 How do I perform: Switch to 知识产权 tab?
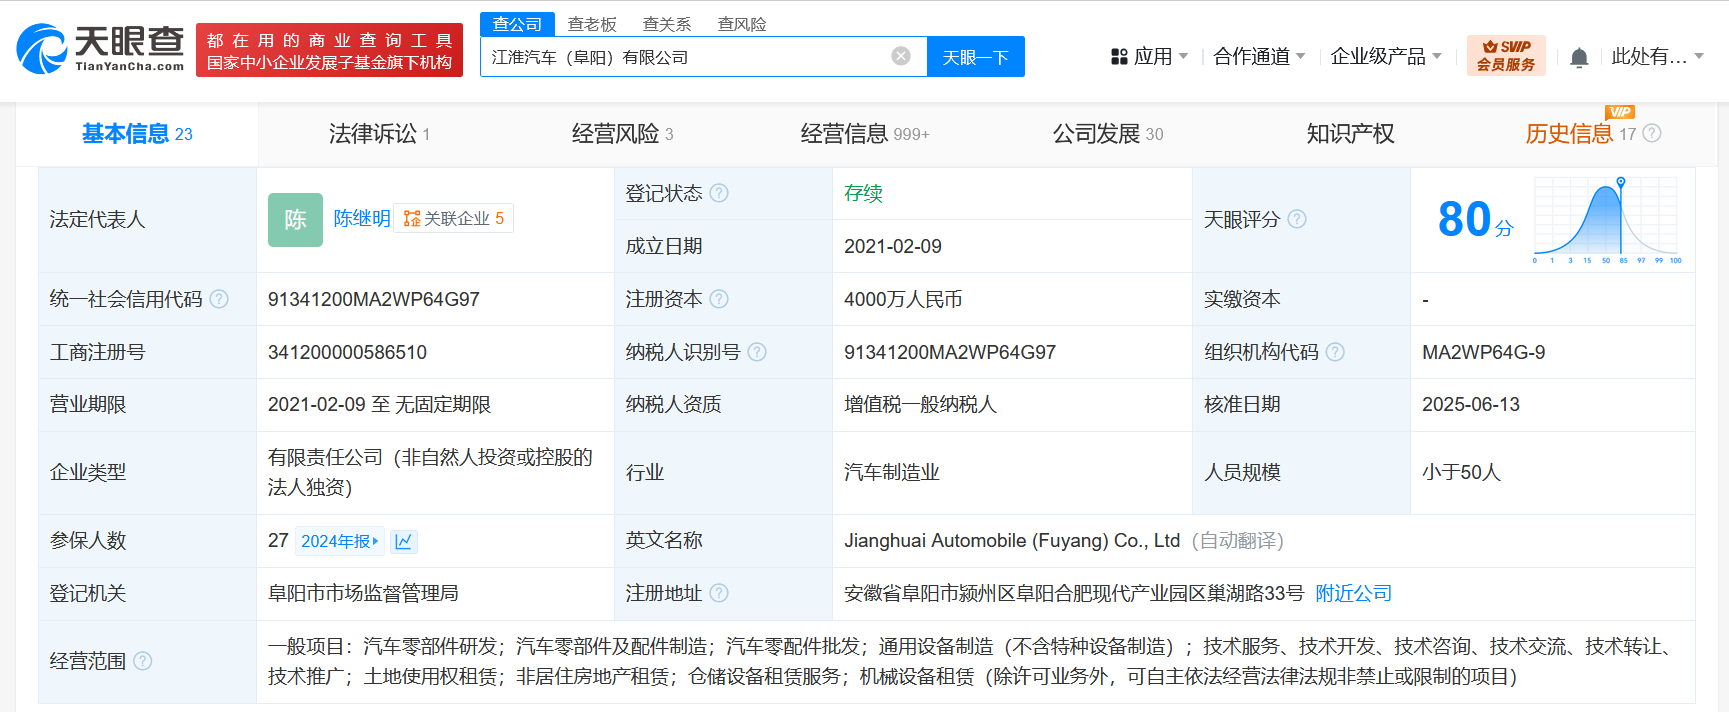pos(1350,134)
